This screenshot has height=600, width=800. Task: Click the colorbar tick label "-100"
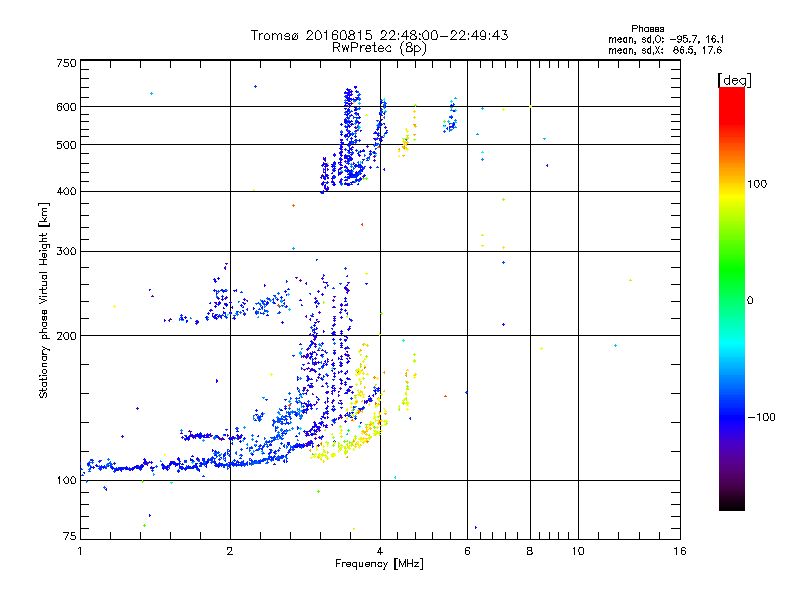(762, 417)
